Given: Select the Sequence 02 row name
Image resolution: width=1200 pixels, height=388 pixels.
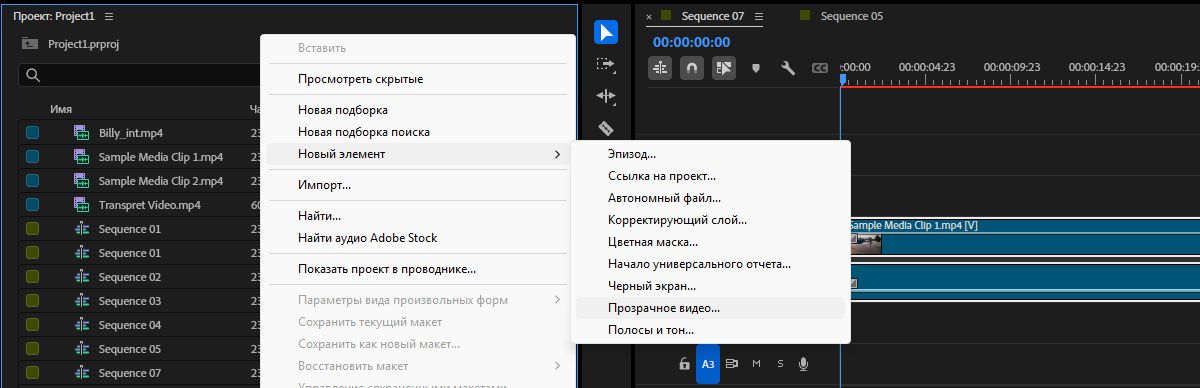Looking at the screenshot, I should (130, 277).
